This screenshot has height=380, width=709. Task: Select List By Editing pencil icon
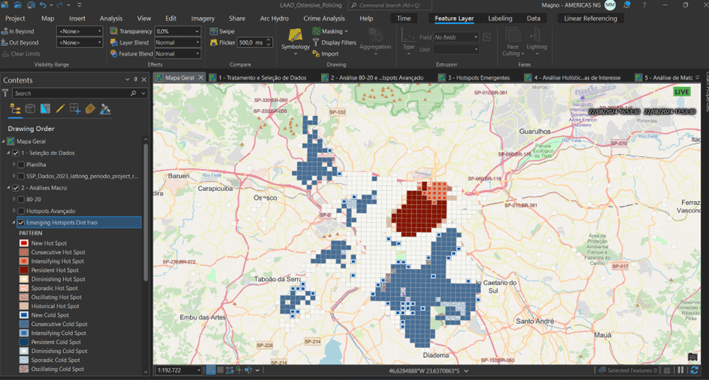[60, 109]
